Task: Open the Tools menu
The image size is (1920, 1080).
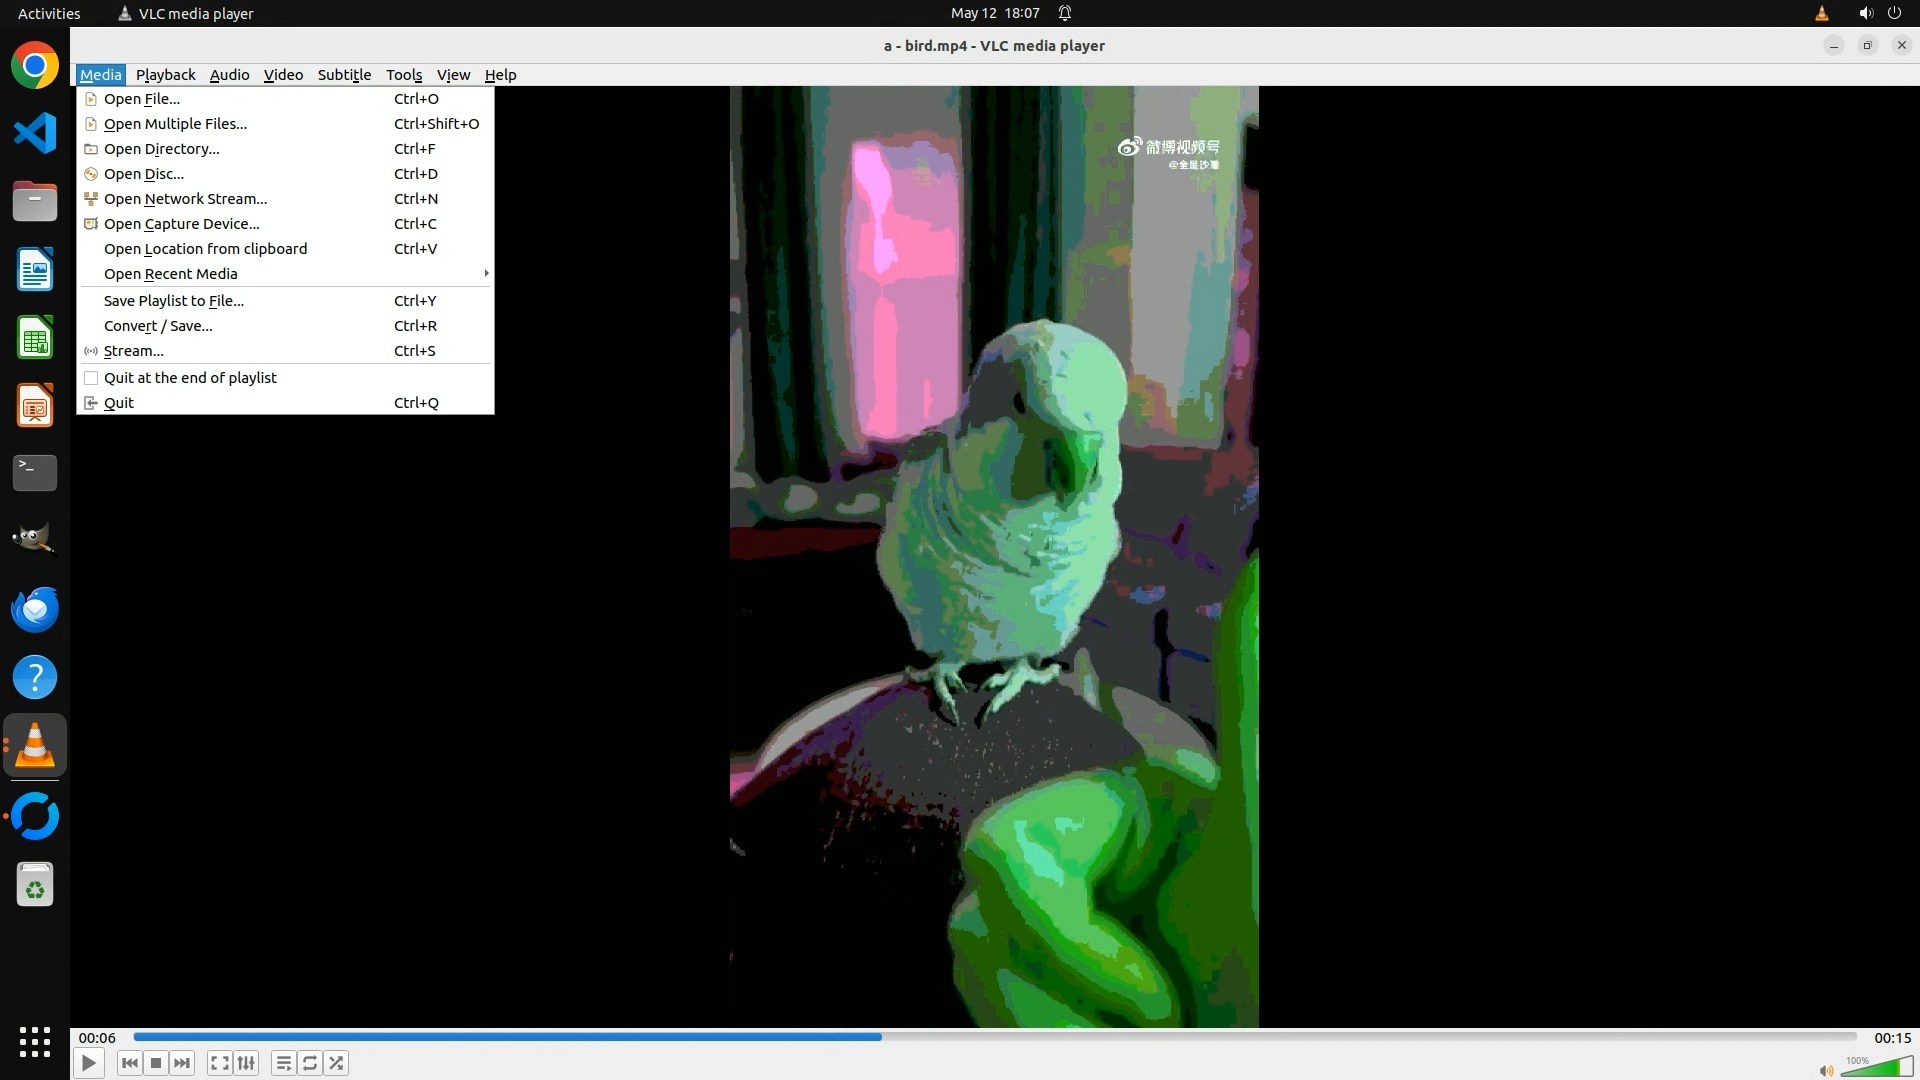Action: pos(404,75)
